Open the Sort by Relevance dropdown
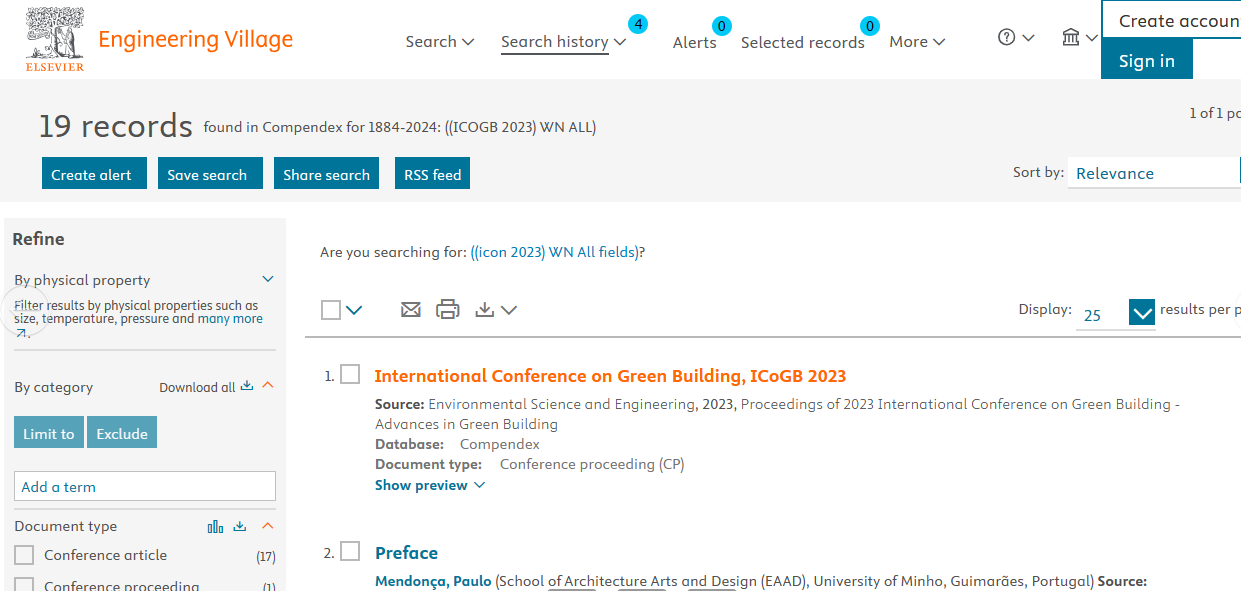 (x=1154, y=172)
